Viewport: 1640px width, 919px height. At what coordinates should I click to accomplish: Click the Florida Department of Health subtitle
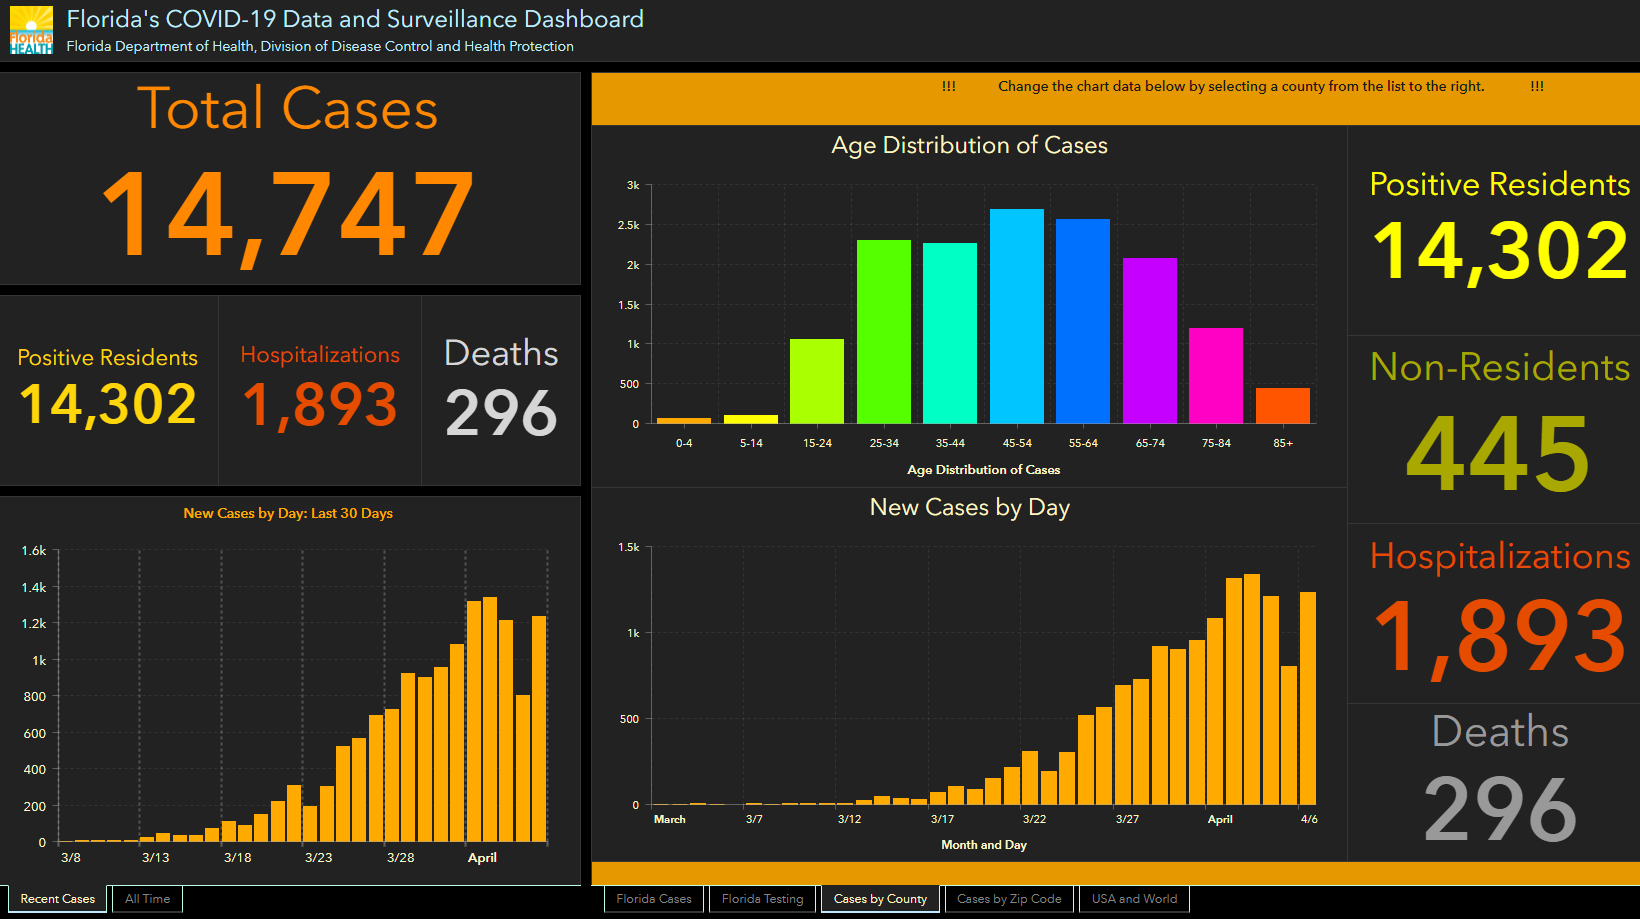pos(320,46)
